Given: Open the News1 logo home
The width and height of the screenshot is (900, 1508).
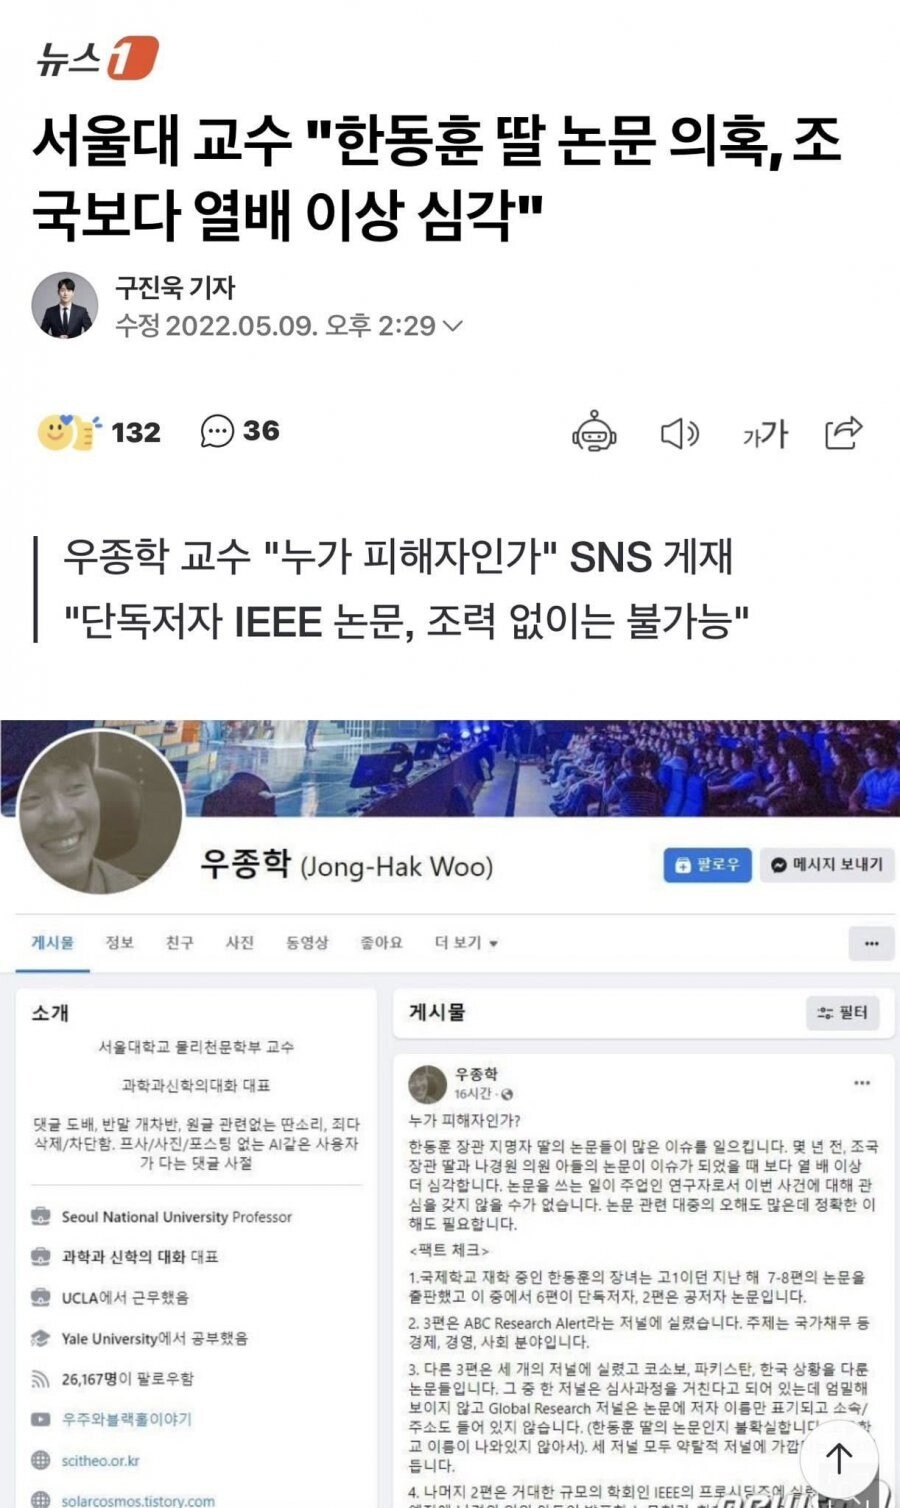Looking at the screenshot, I should [x=97, y=58].
